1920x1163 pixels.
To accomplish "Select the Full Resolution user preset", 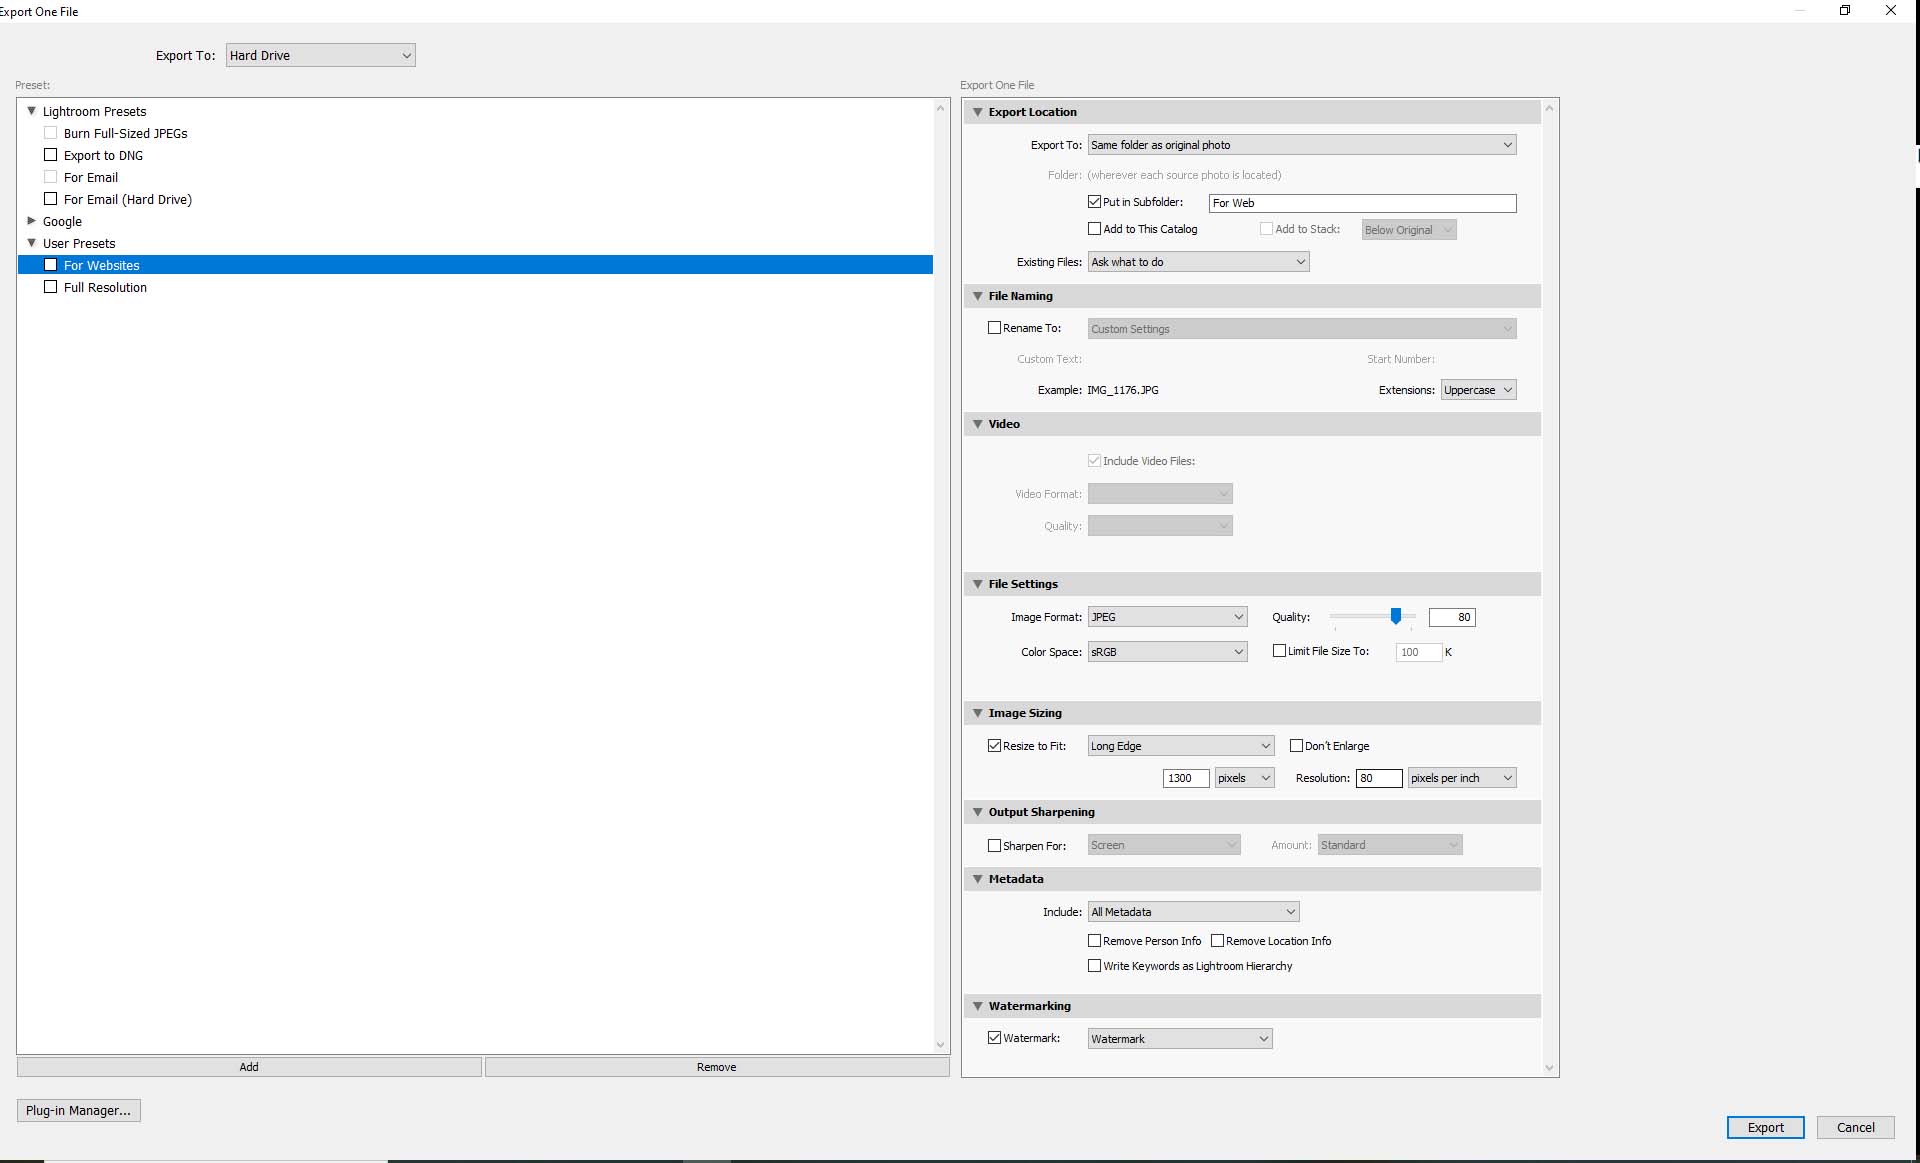I will [105, 287].
